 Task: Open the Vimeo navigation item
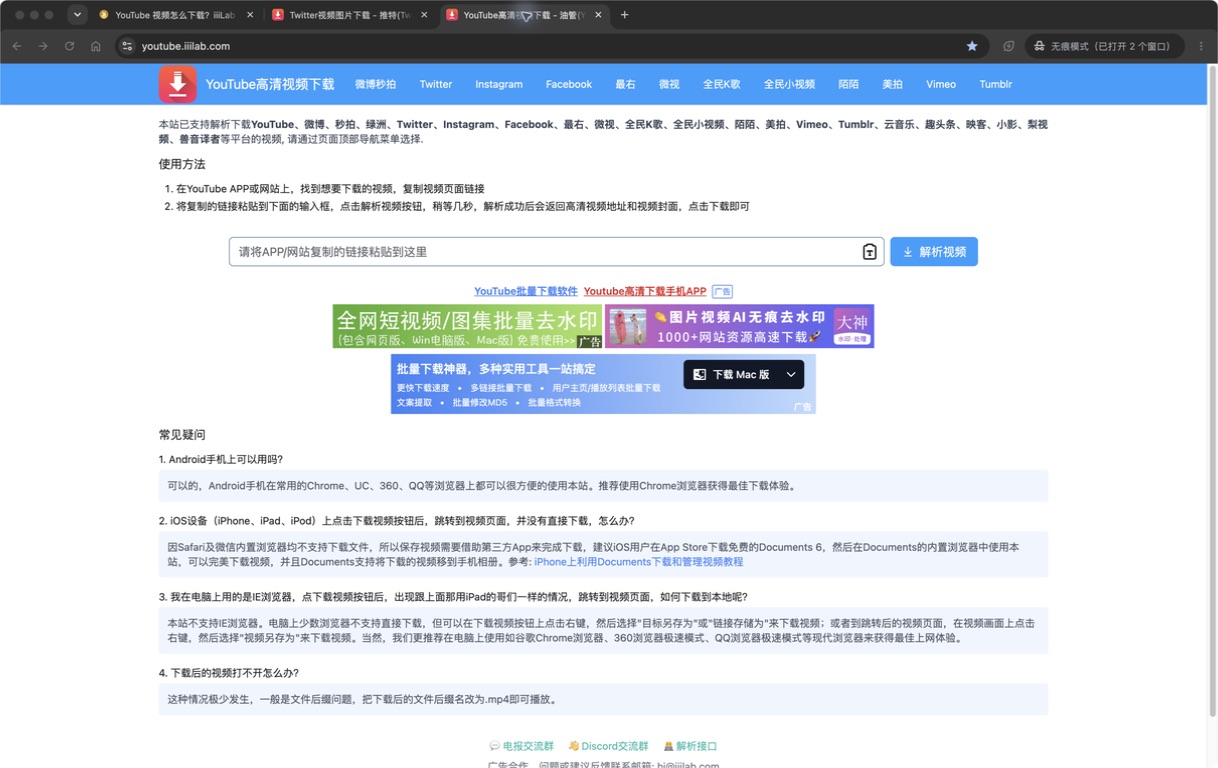coord(941,84)
